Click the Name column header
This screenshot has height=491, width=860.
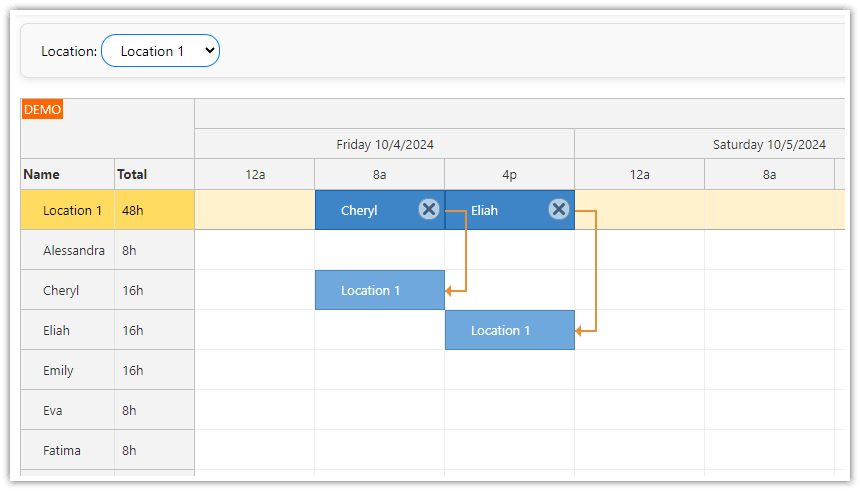[x=42, y=174]
